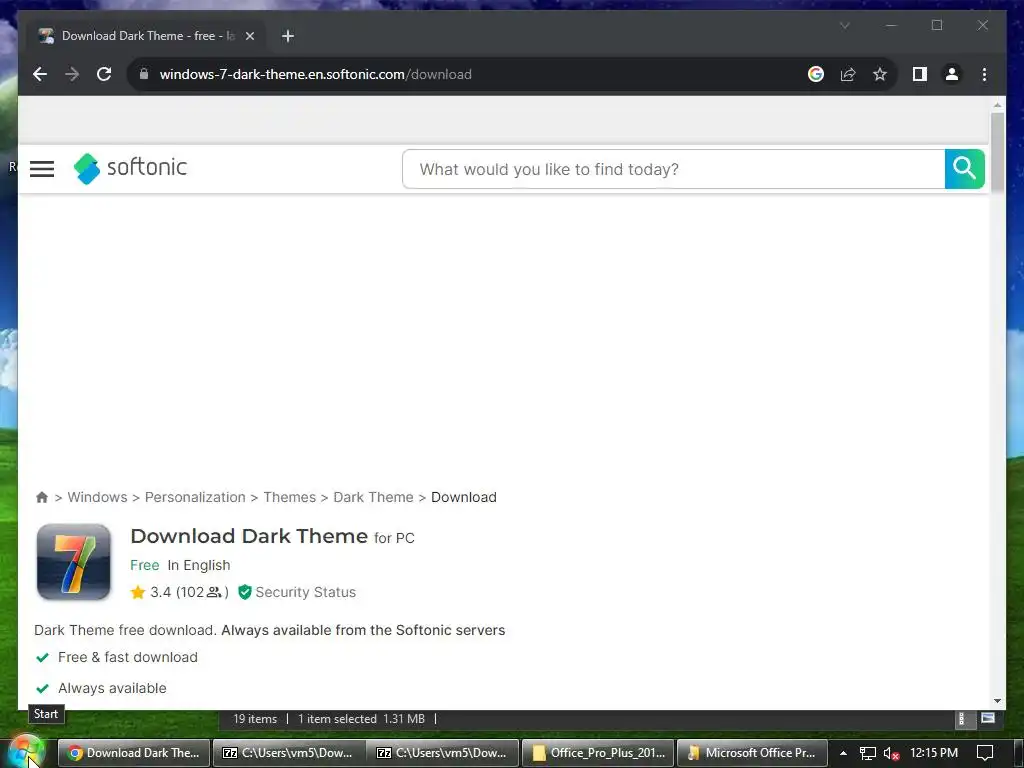Click the forward navigation arrow
The height and width of the screenshot is (768, 1024).
pos(72,74)
